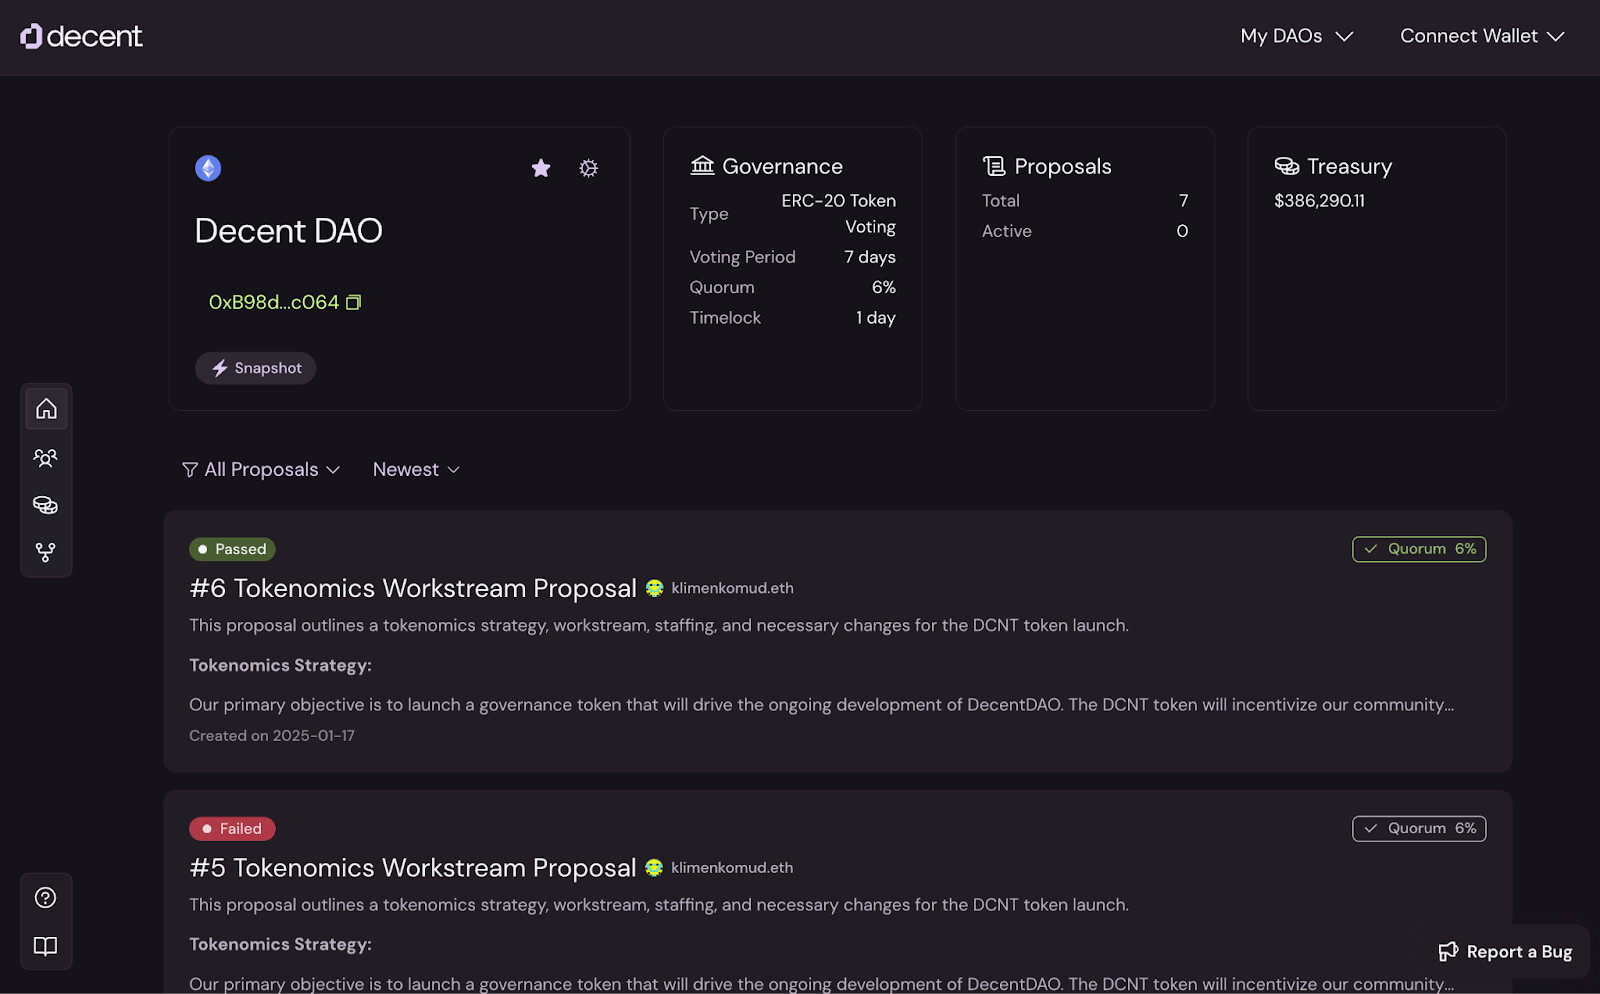
Task: Expand the All Proposals filter dropdown
Action: (x=261, y=469)
